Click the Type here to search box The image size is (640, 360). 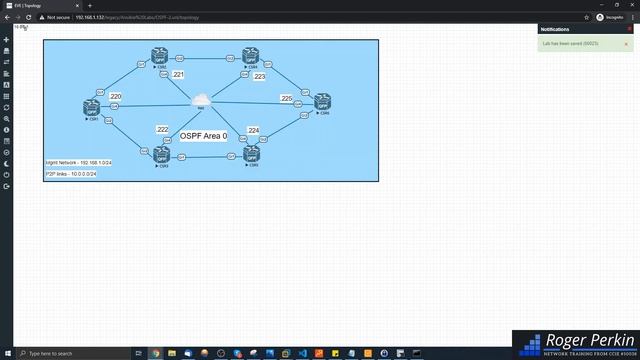tap(73, 353)
